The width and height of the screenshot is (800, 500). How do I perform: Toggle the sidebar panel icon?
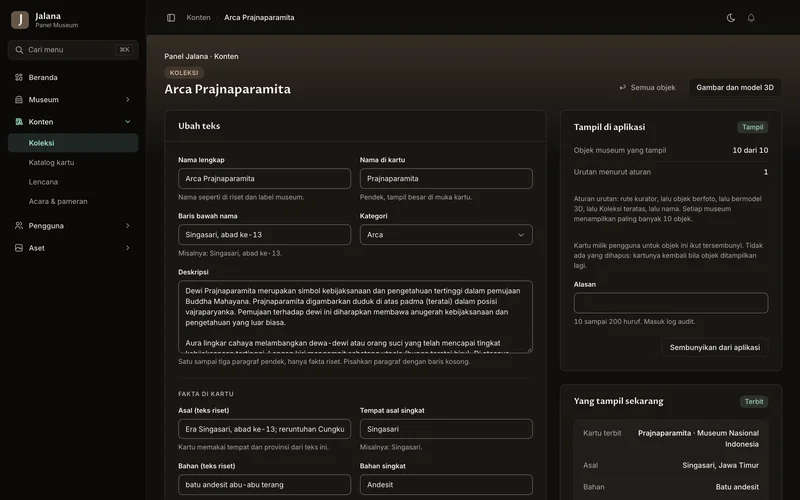coord(171,18)
